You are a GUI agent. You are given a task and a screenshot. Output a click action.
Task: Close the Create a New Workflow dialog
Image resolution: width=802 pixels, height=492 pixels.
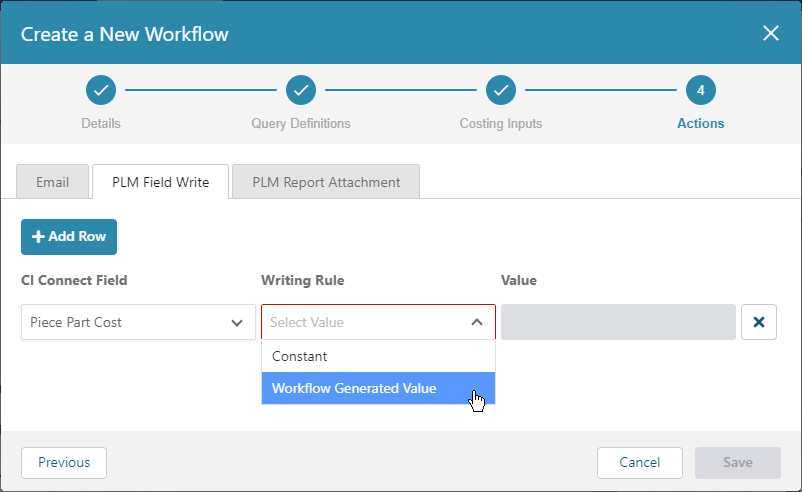tap(771, 33)
